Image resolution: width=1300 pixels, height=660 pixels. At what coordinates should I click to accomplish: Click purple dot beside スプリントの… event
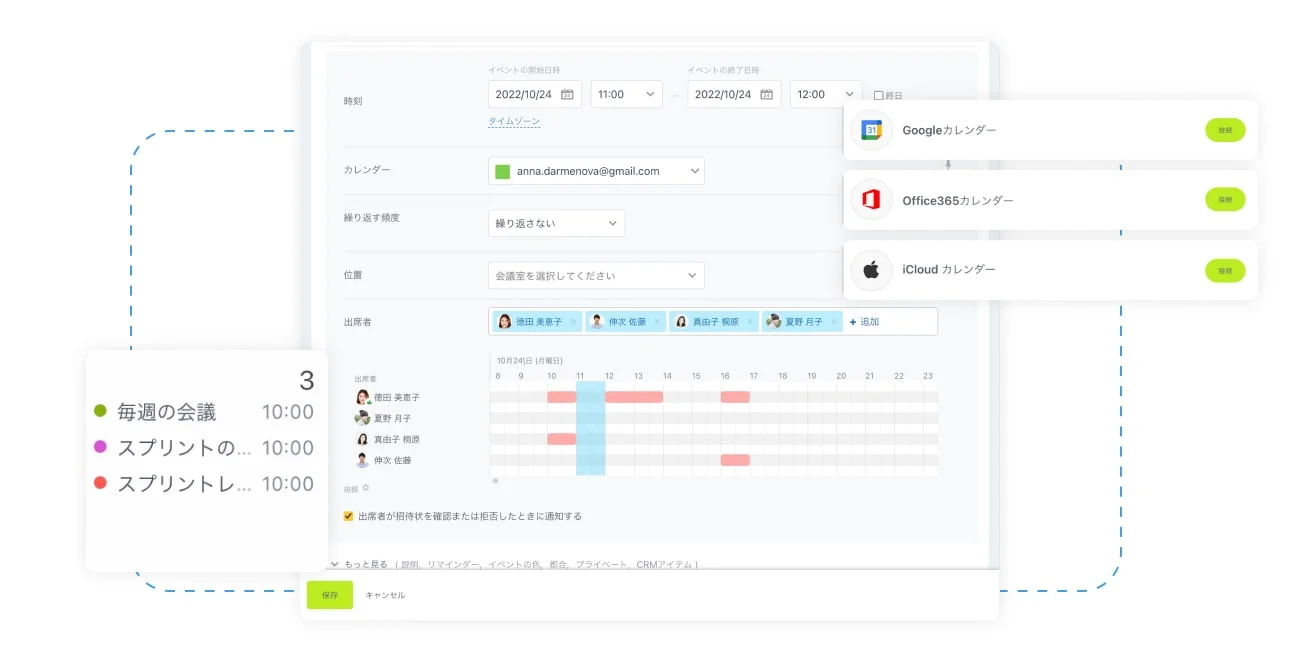point(100,447)
